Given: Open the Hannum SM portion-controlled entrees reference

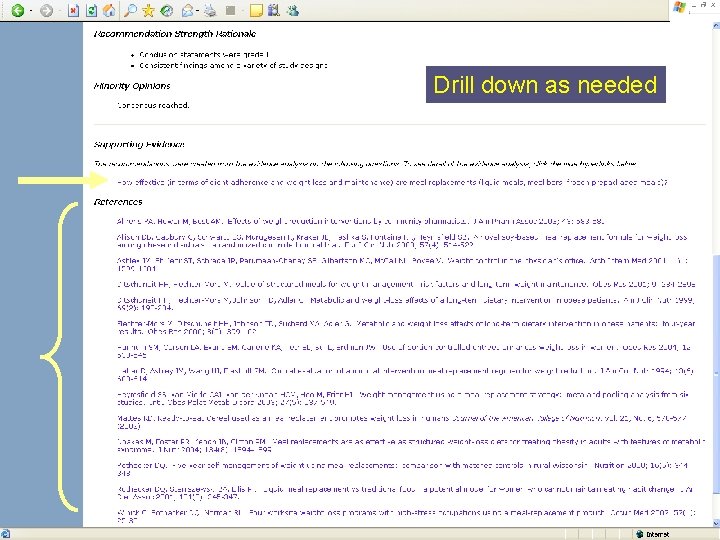Looking at the screenshot, I should coord(404,351).
